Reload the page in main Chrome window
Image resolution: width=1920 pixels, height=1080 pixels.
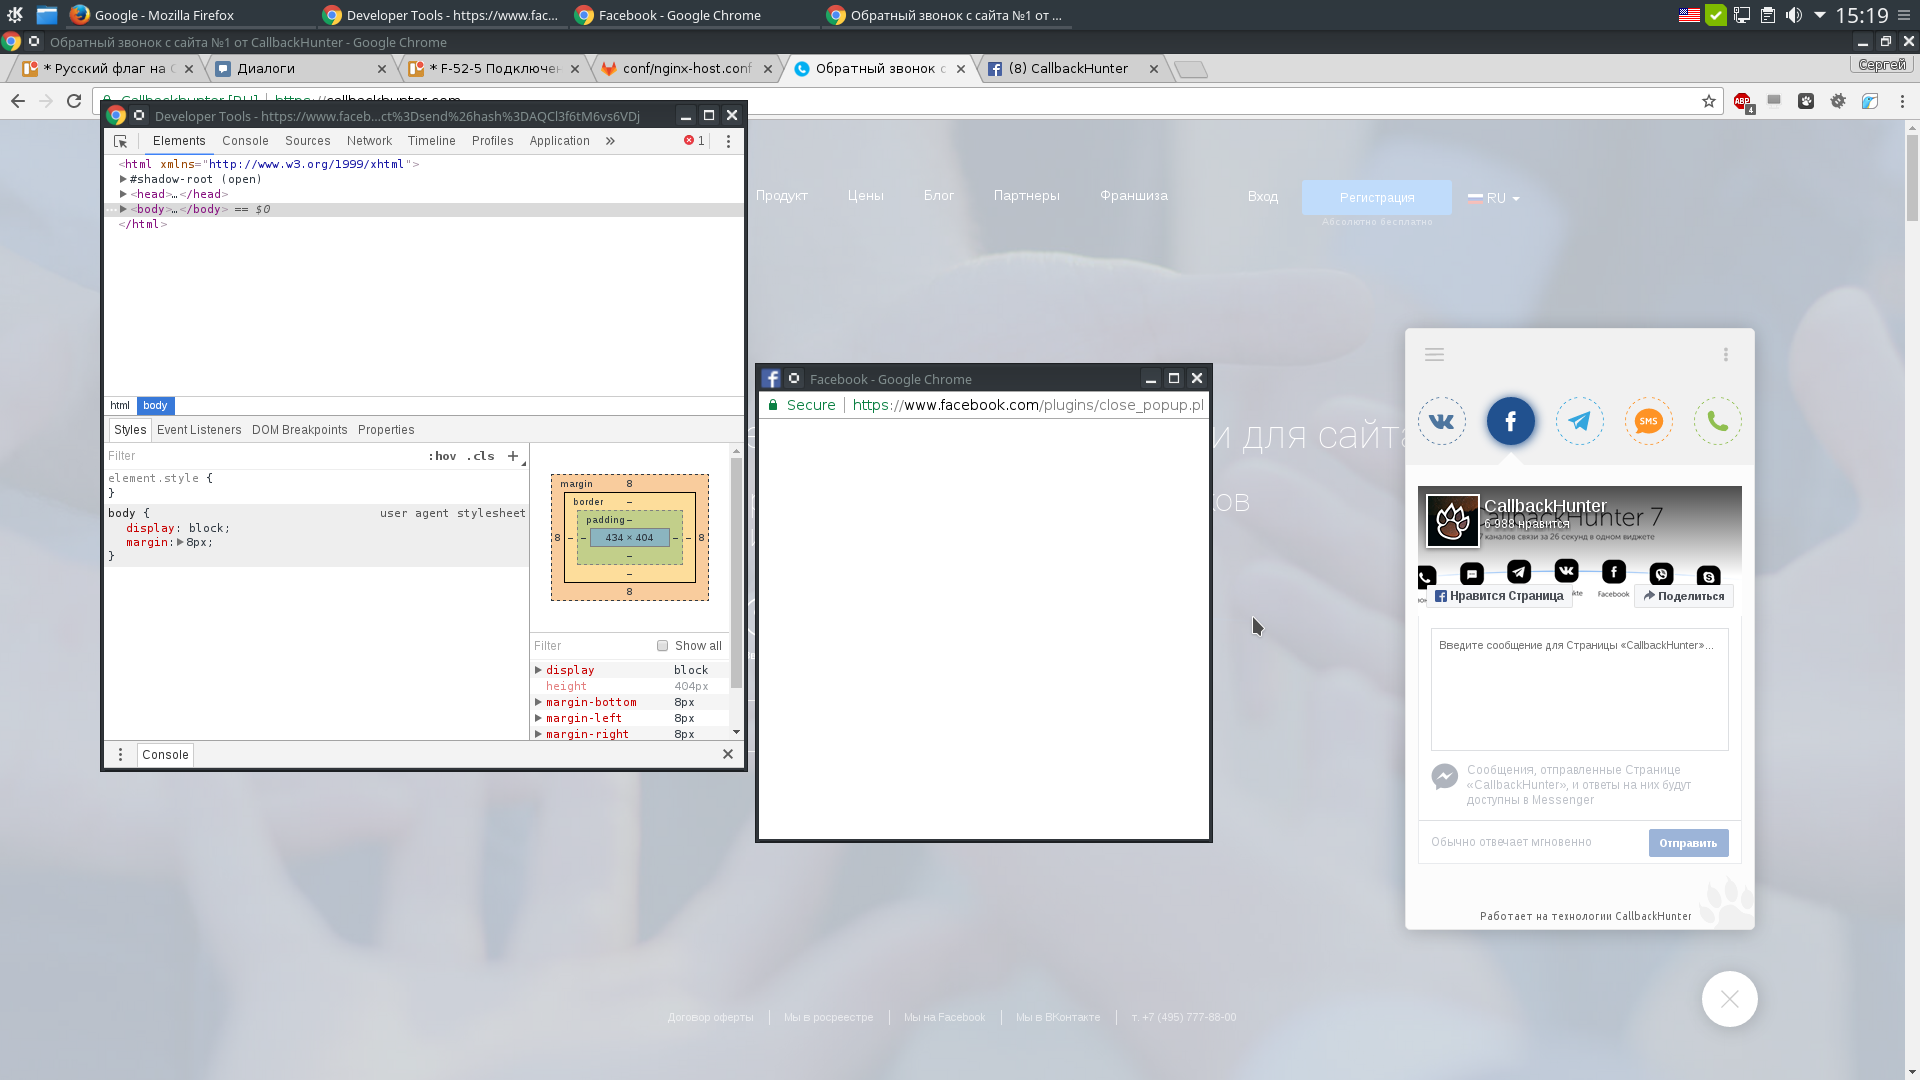tap(74, 101)
